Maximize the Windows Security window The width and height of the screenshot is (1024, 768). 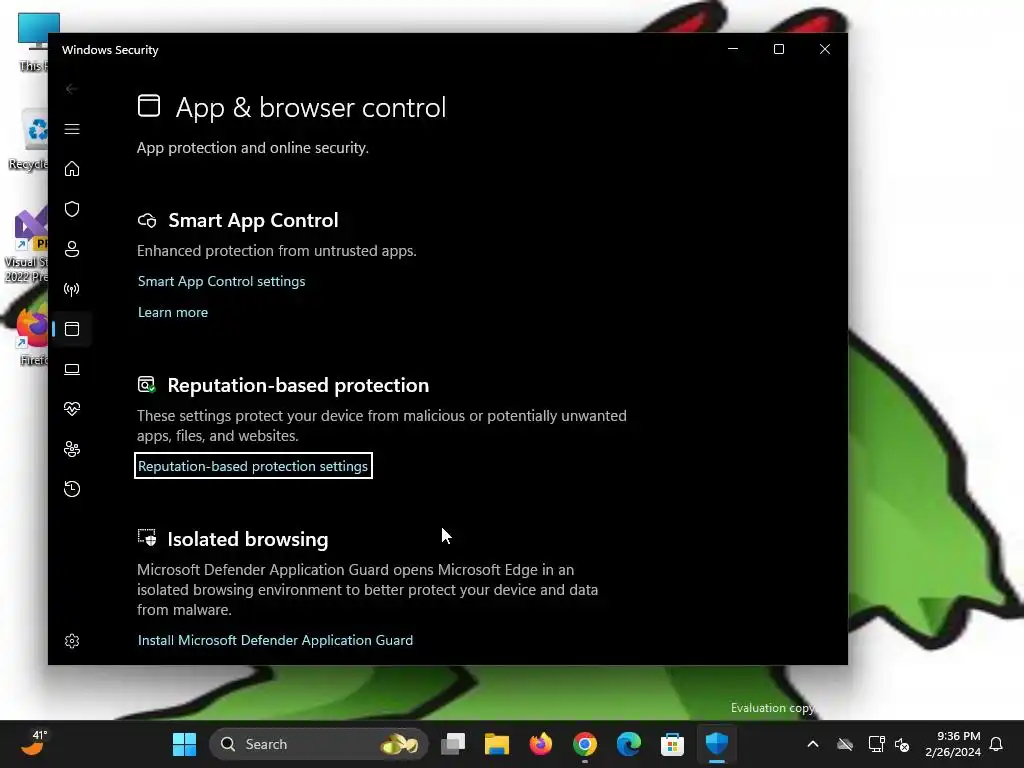[x=778, y=50]
